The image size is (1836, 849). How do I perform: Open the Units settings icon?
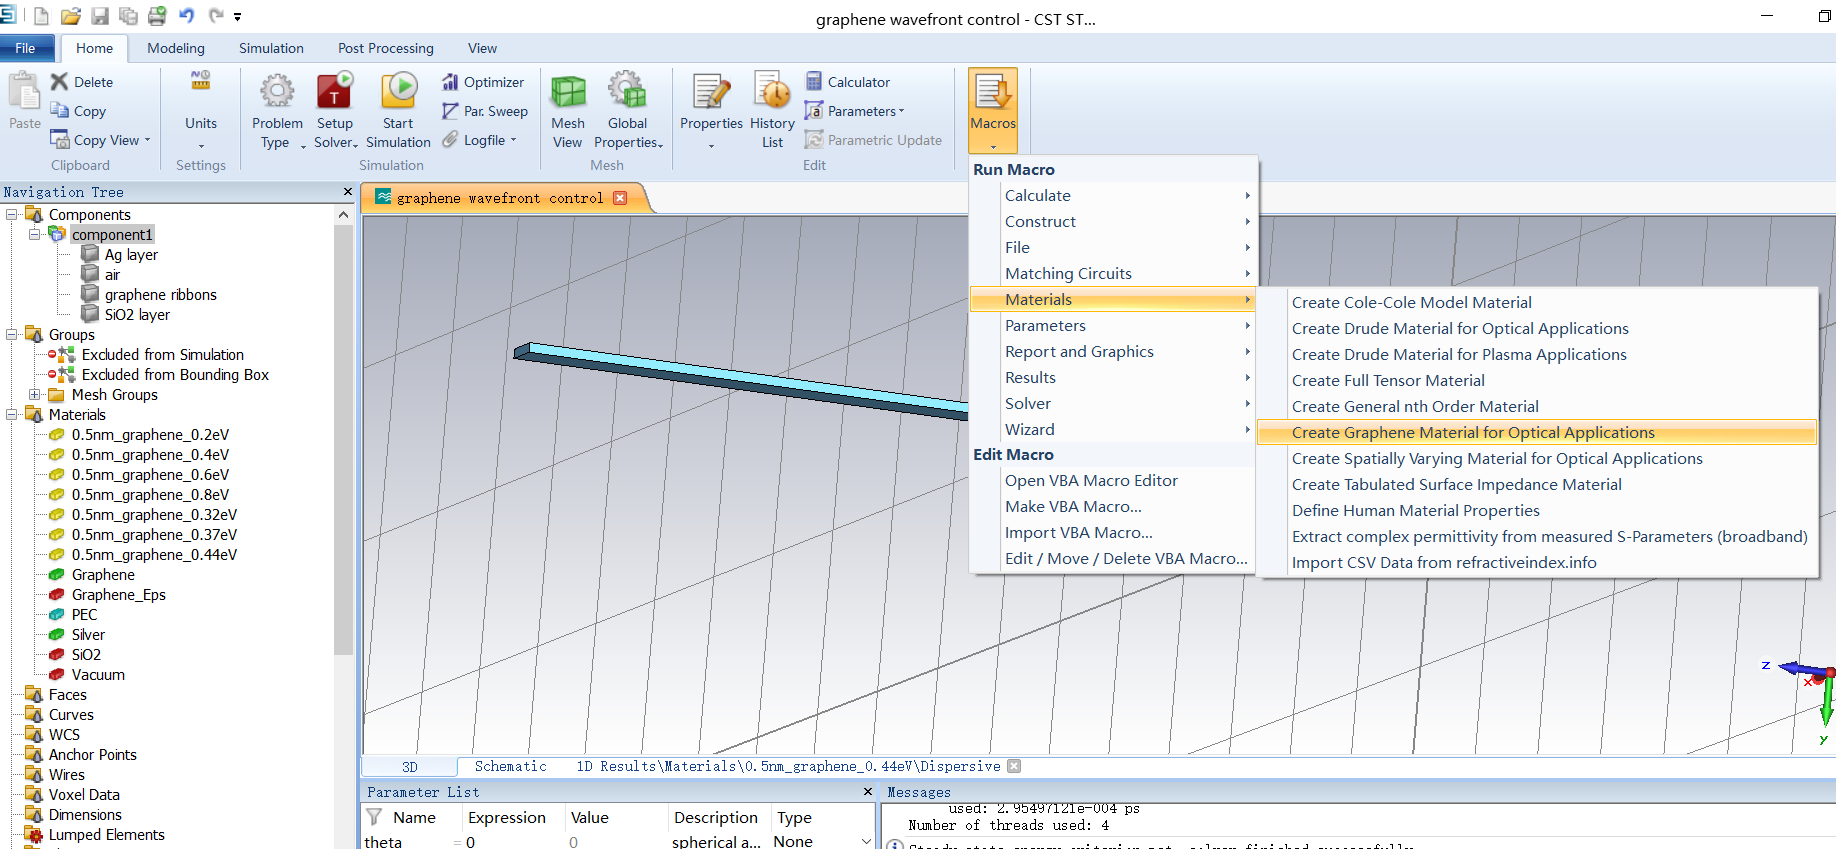(201, 82)
